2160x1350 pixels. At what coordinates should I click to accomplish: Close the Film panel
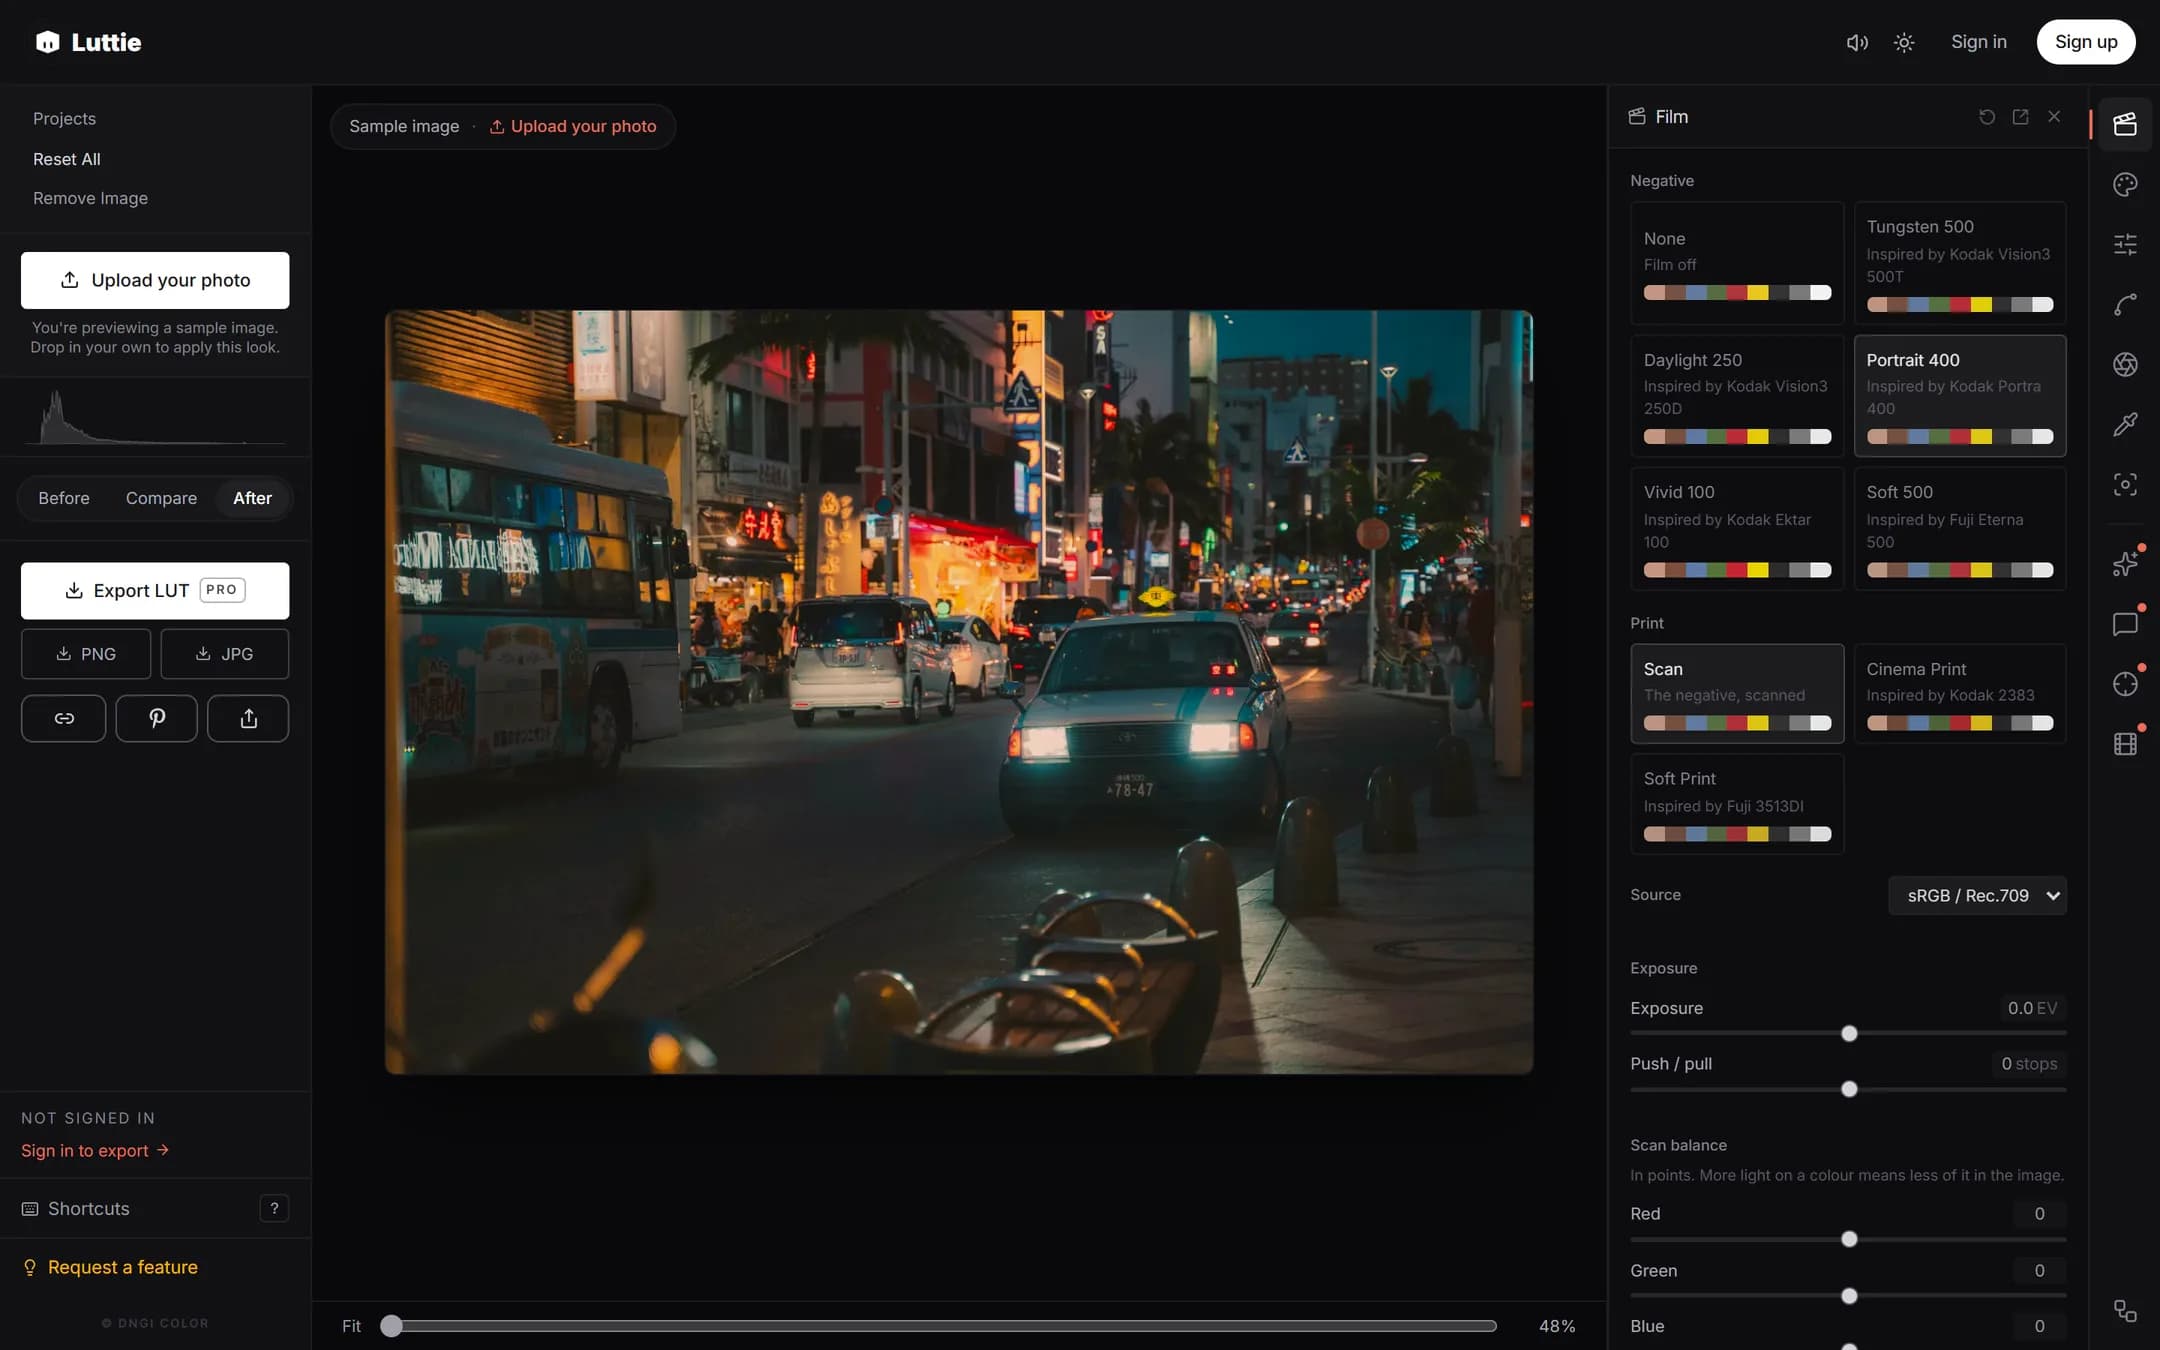[x=2054, y=117]
